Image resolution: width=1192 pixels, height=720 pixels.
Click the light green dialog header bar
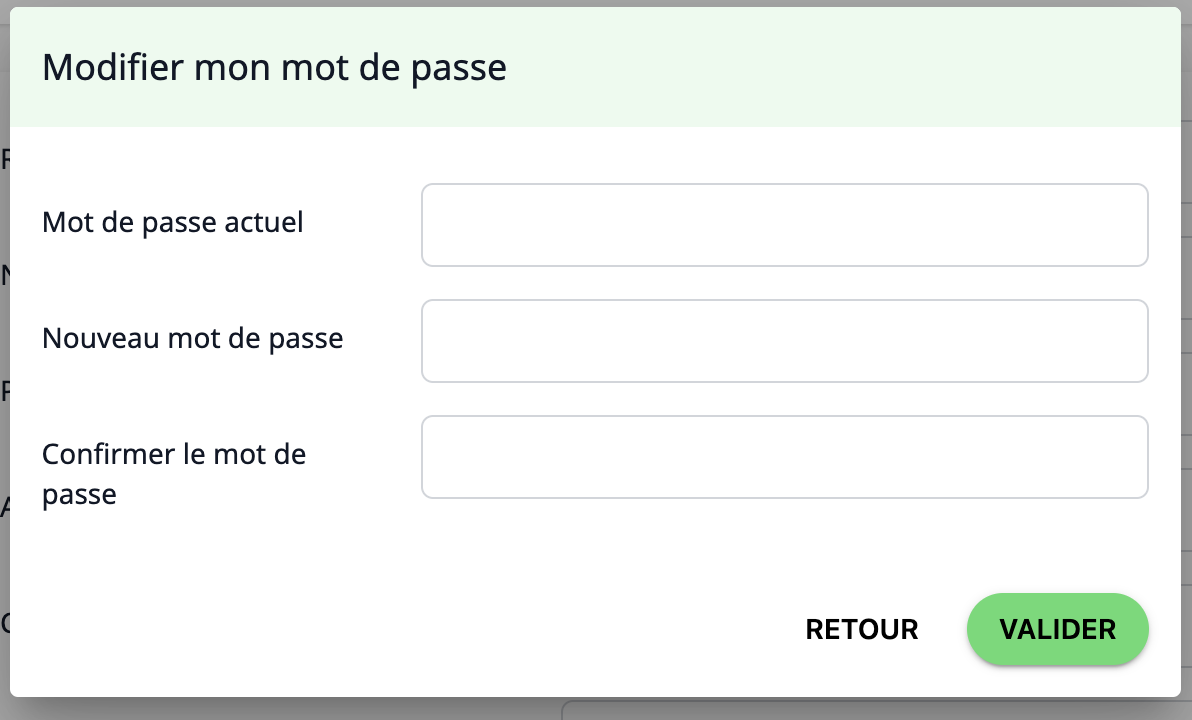(x=800, y=68)
